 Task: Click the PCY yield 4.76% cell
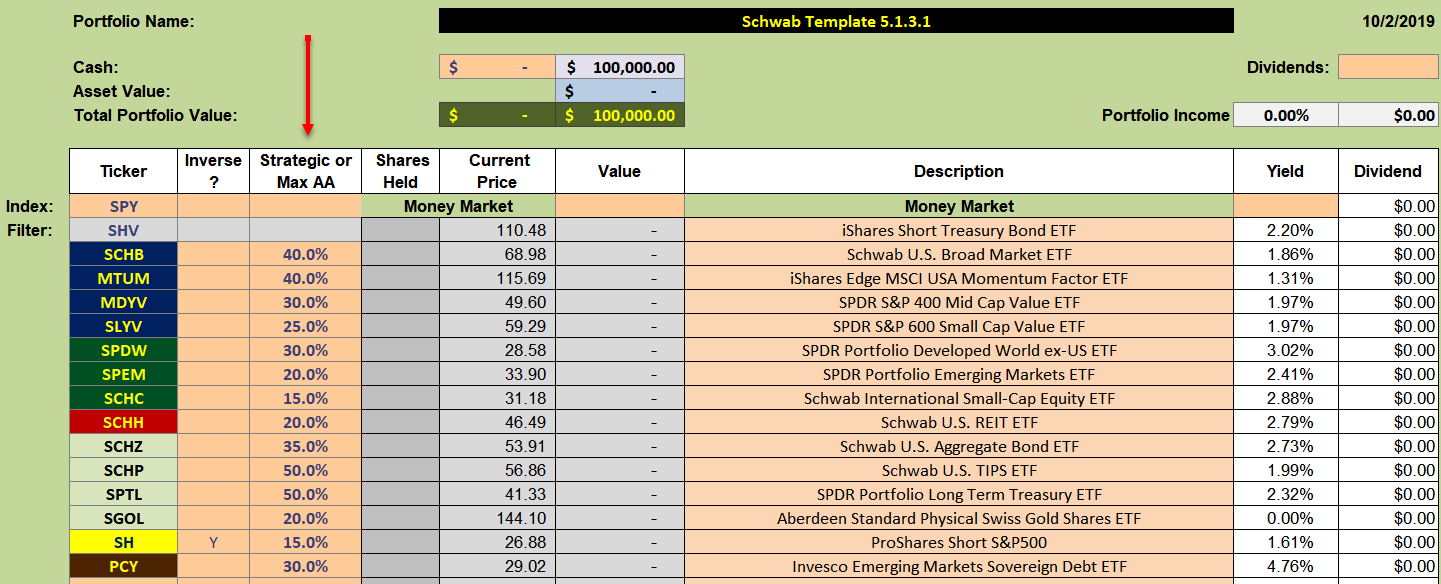pyautogui.click(x=1285, y=566)
